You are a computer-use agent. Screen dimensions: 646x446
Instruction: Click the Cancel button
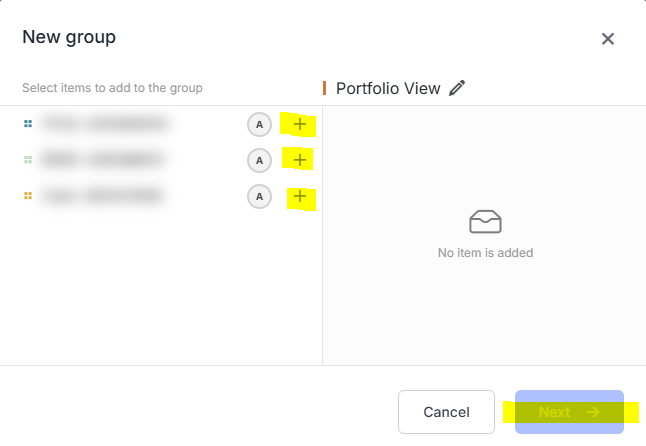point(446,412)
